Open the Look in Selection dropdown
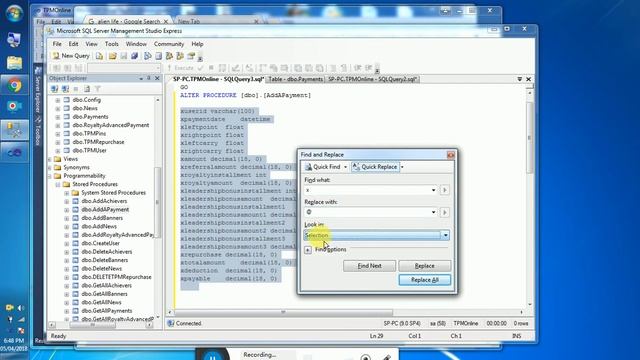 445,235
